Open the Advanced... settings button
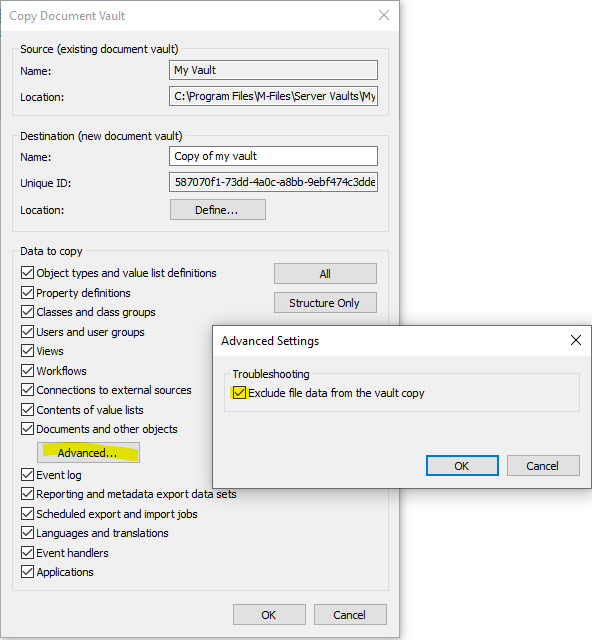592x640 pixels. (x=88, y=453)
